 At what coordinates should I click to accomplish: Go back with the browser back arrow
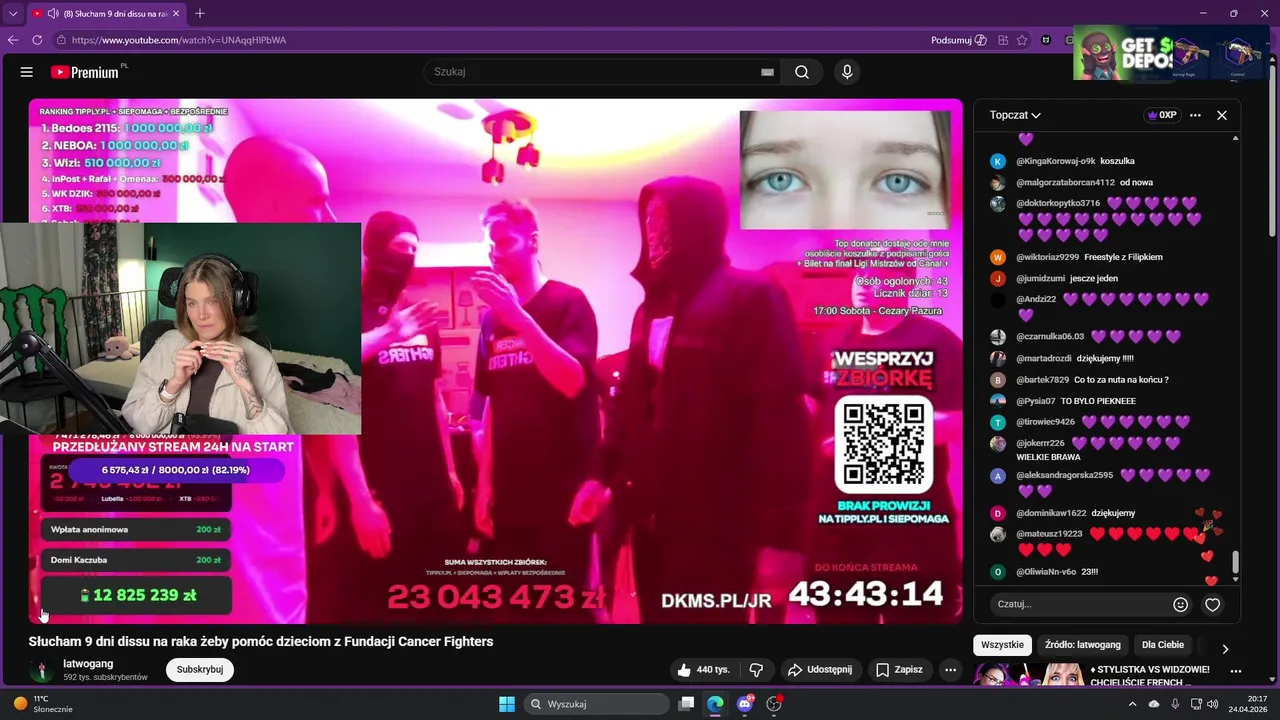click(13, 40)
